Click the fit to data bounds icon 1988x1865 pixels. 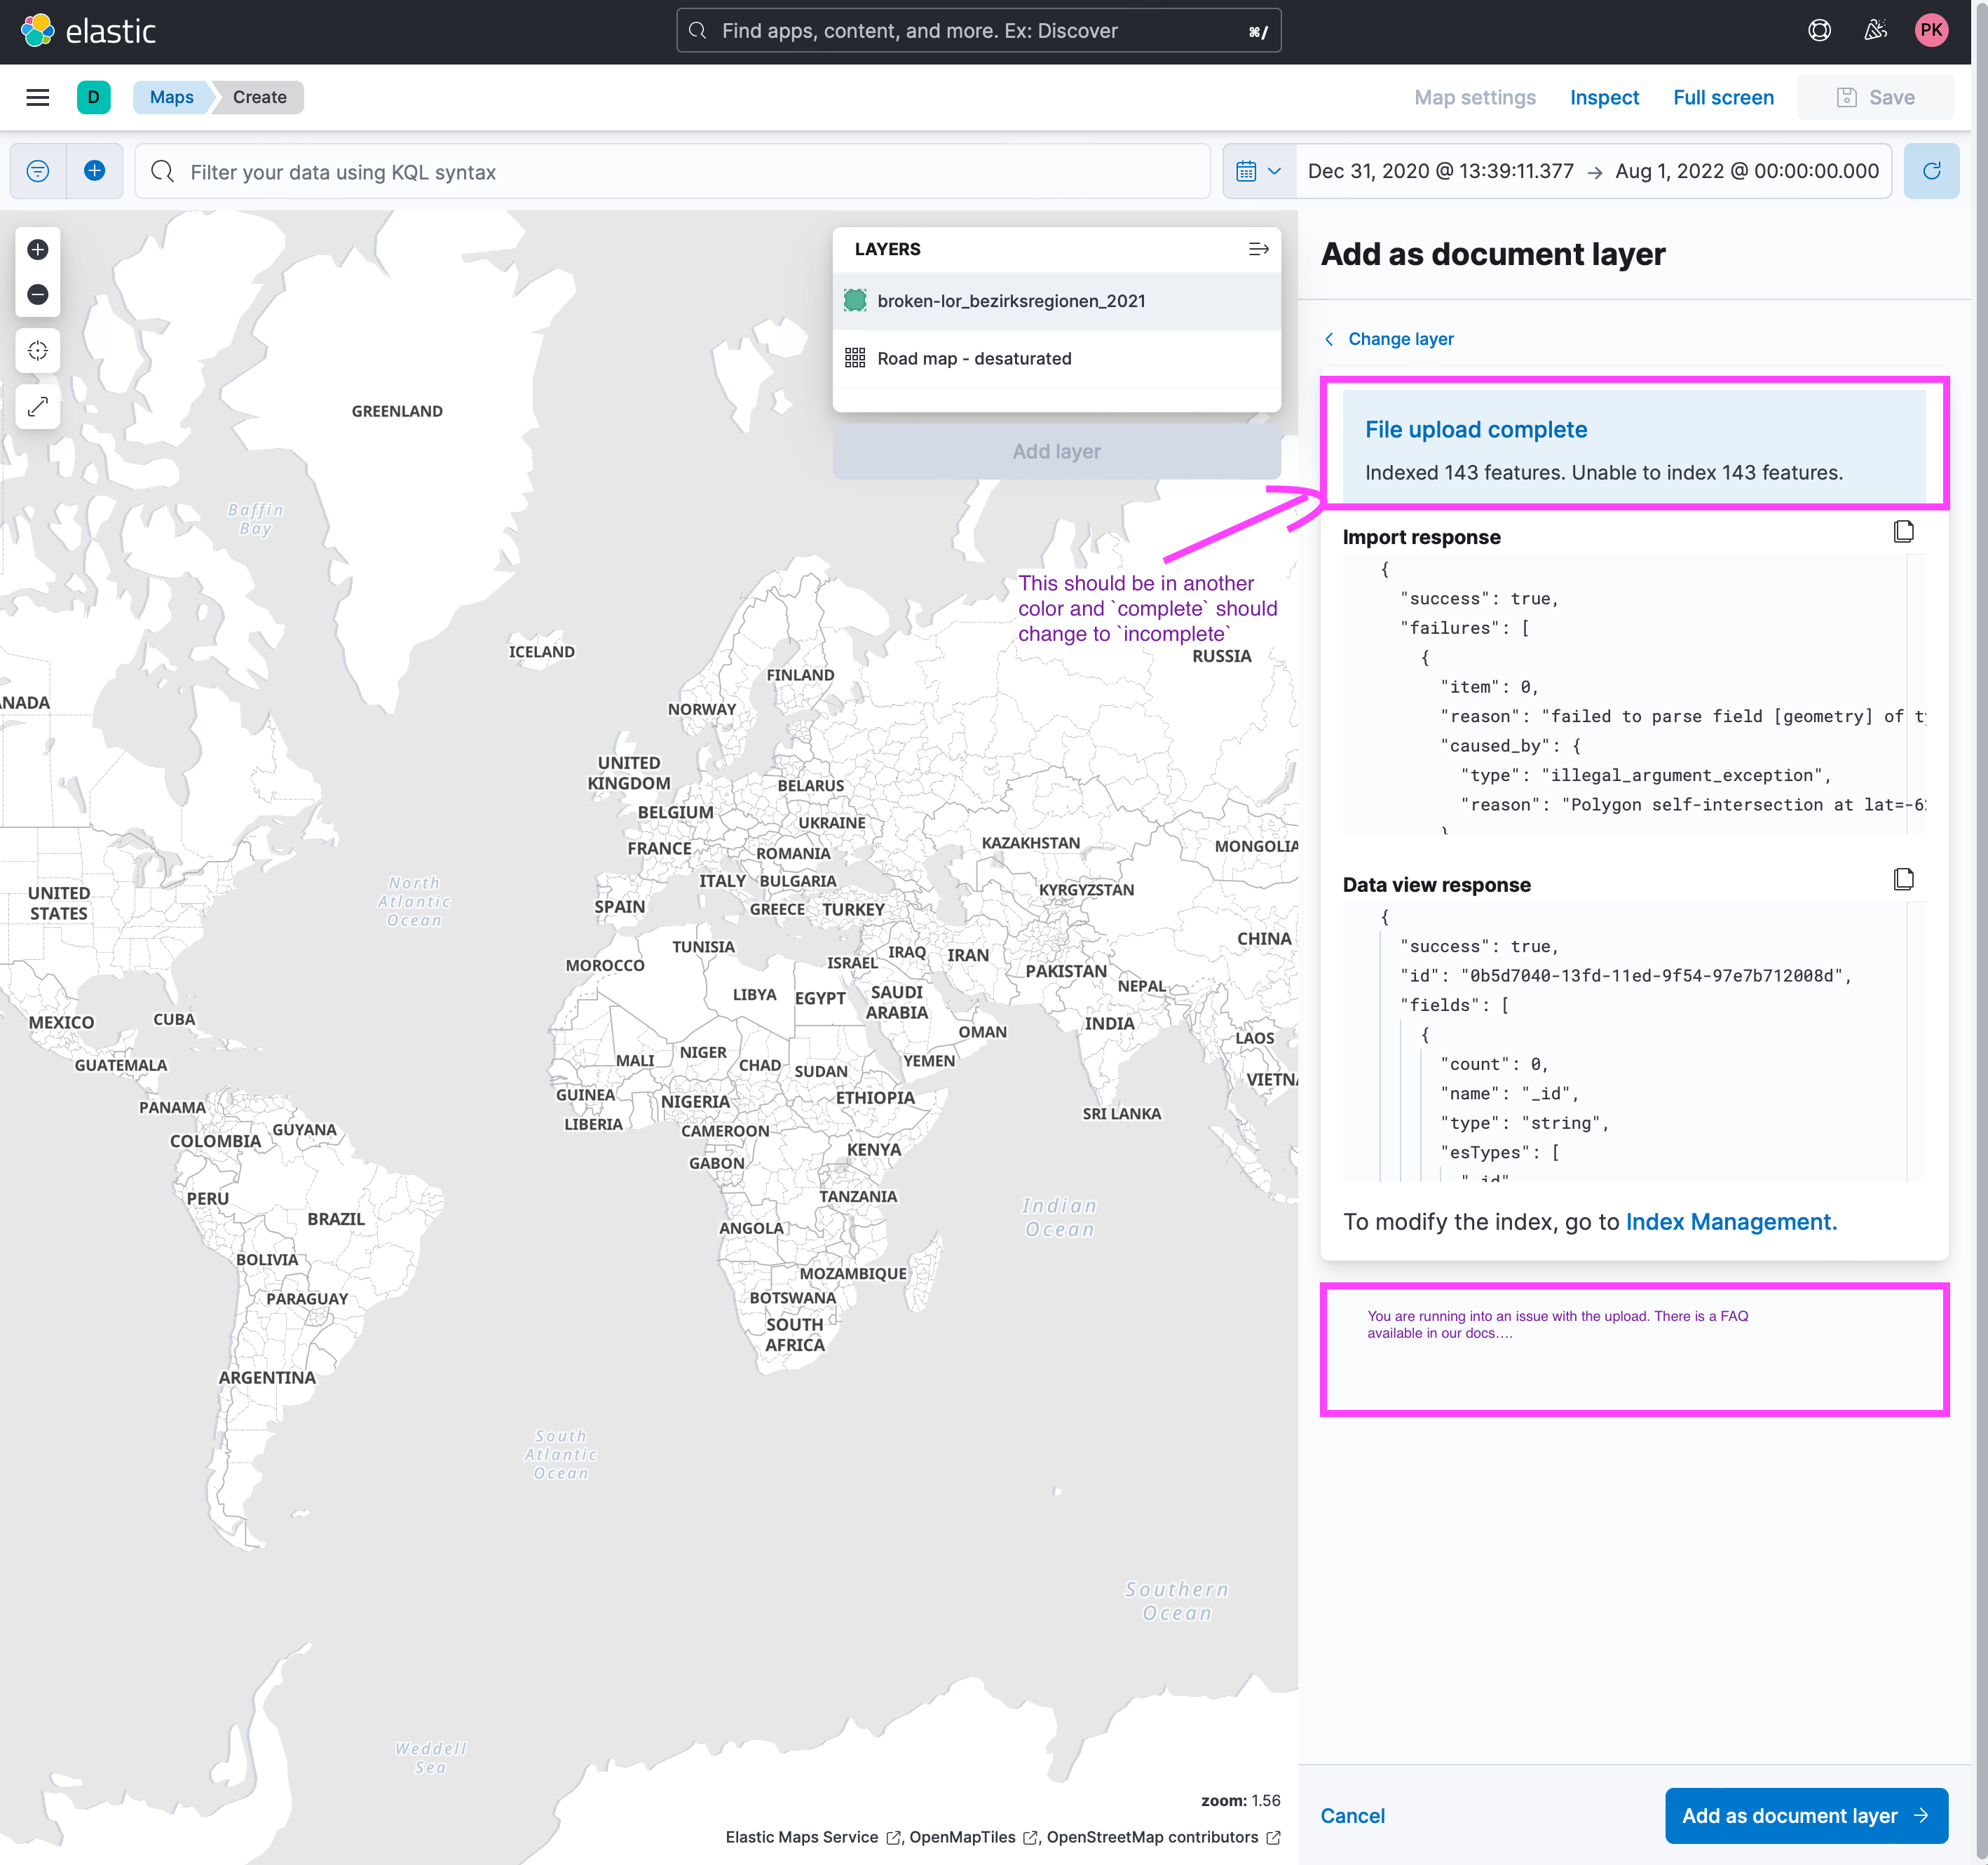38,351
